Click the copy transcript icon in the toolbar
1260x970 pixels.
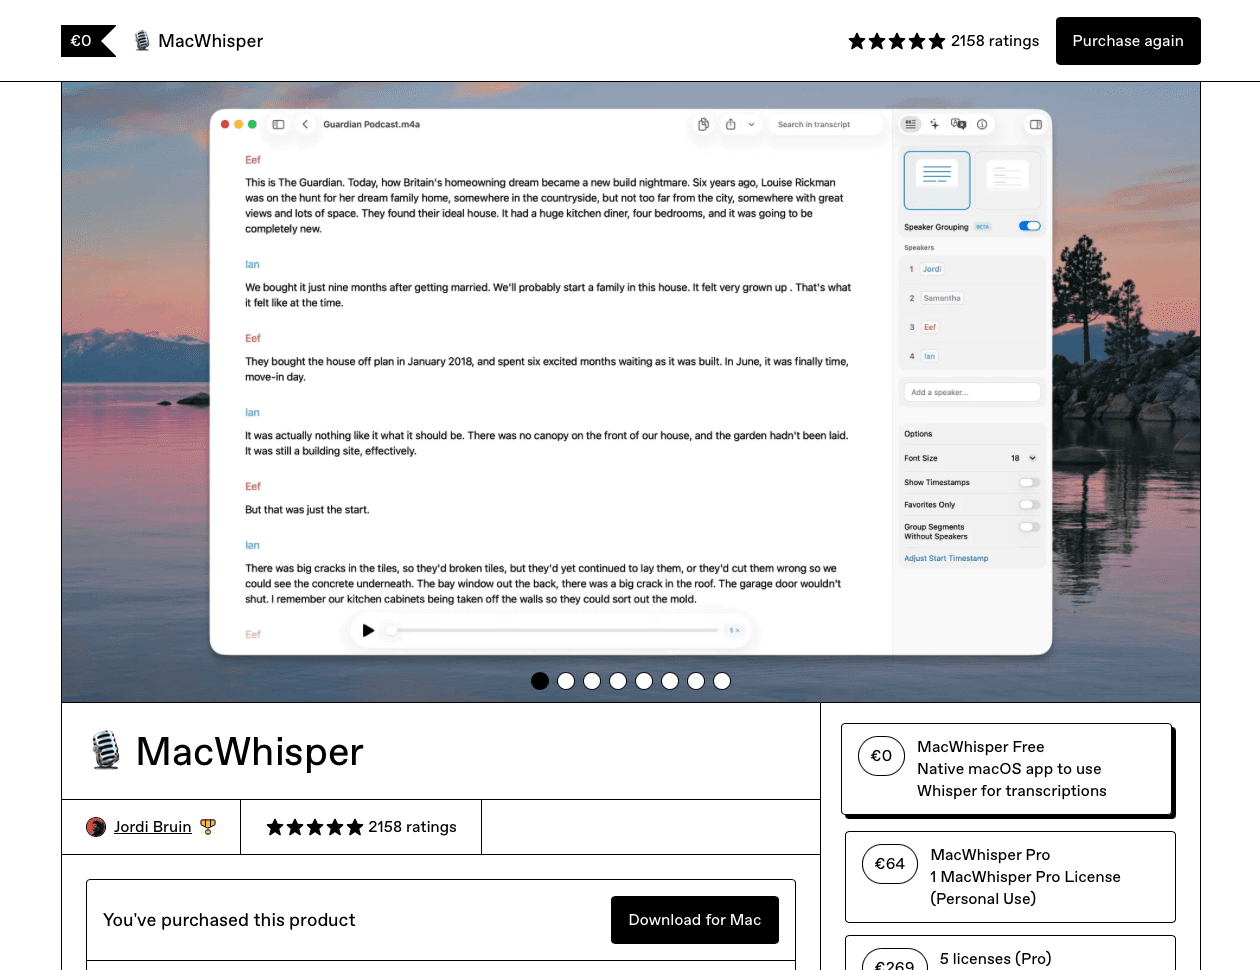coord(703,125)
